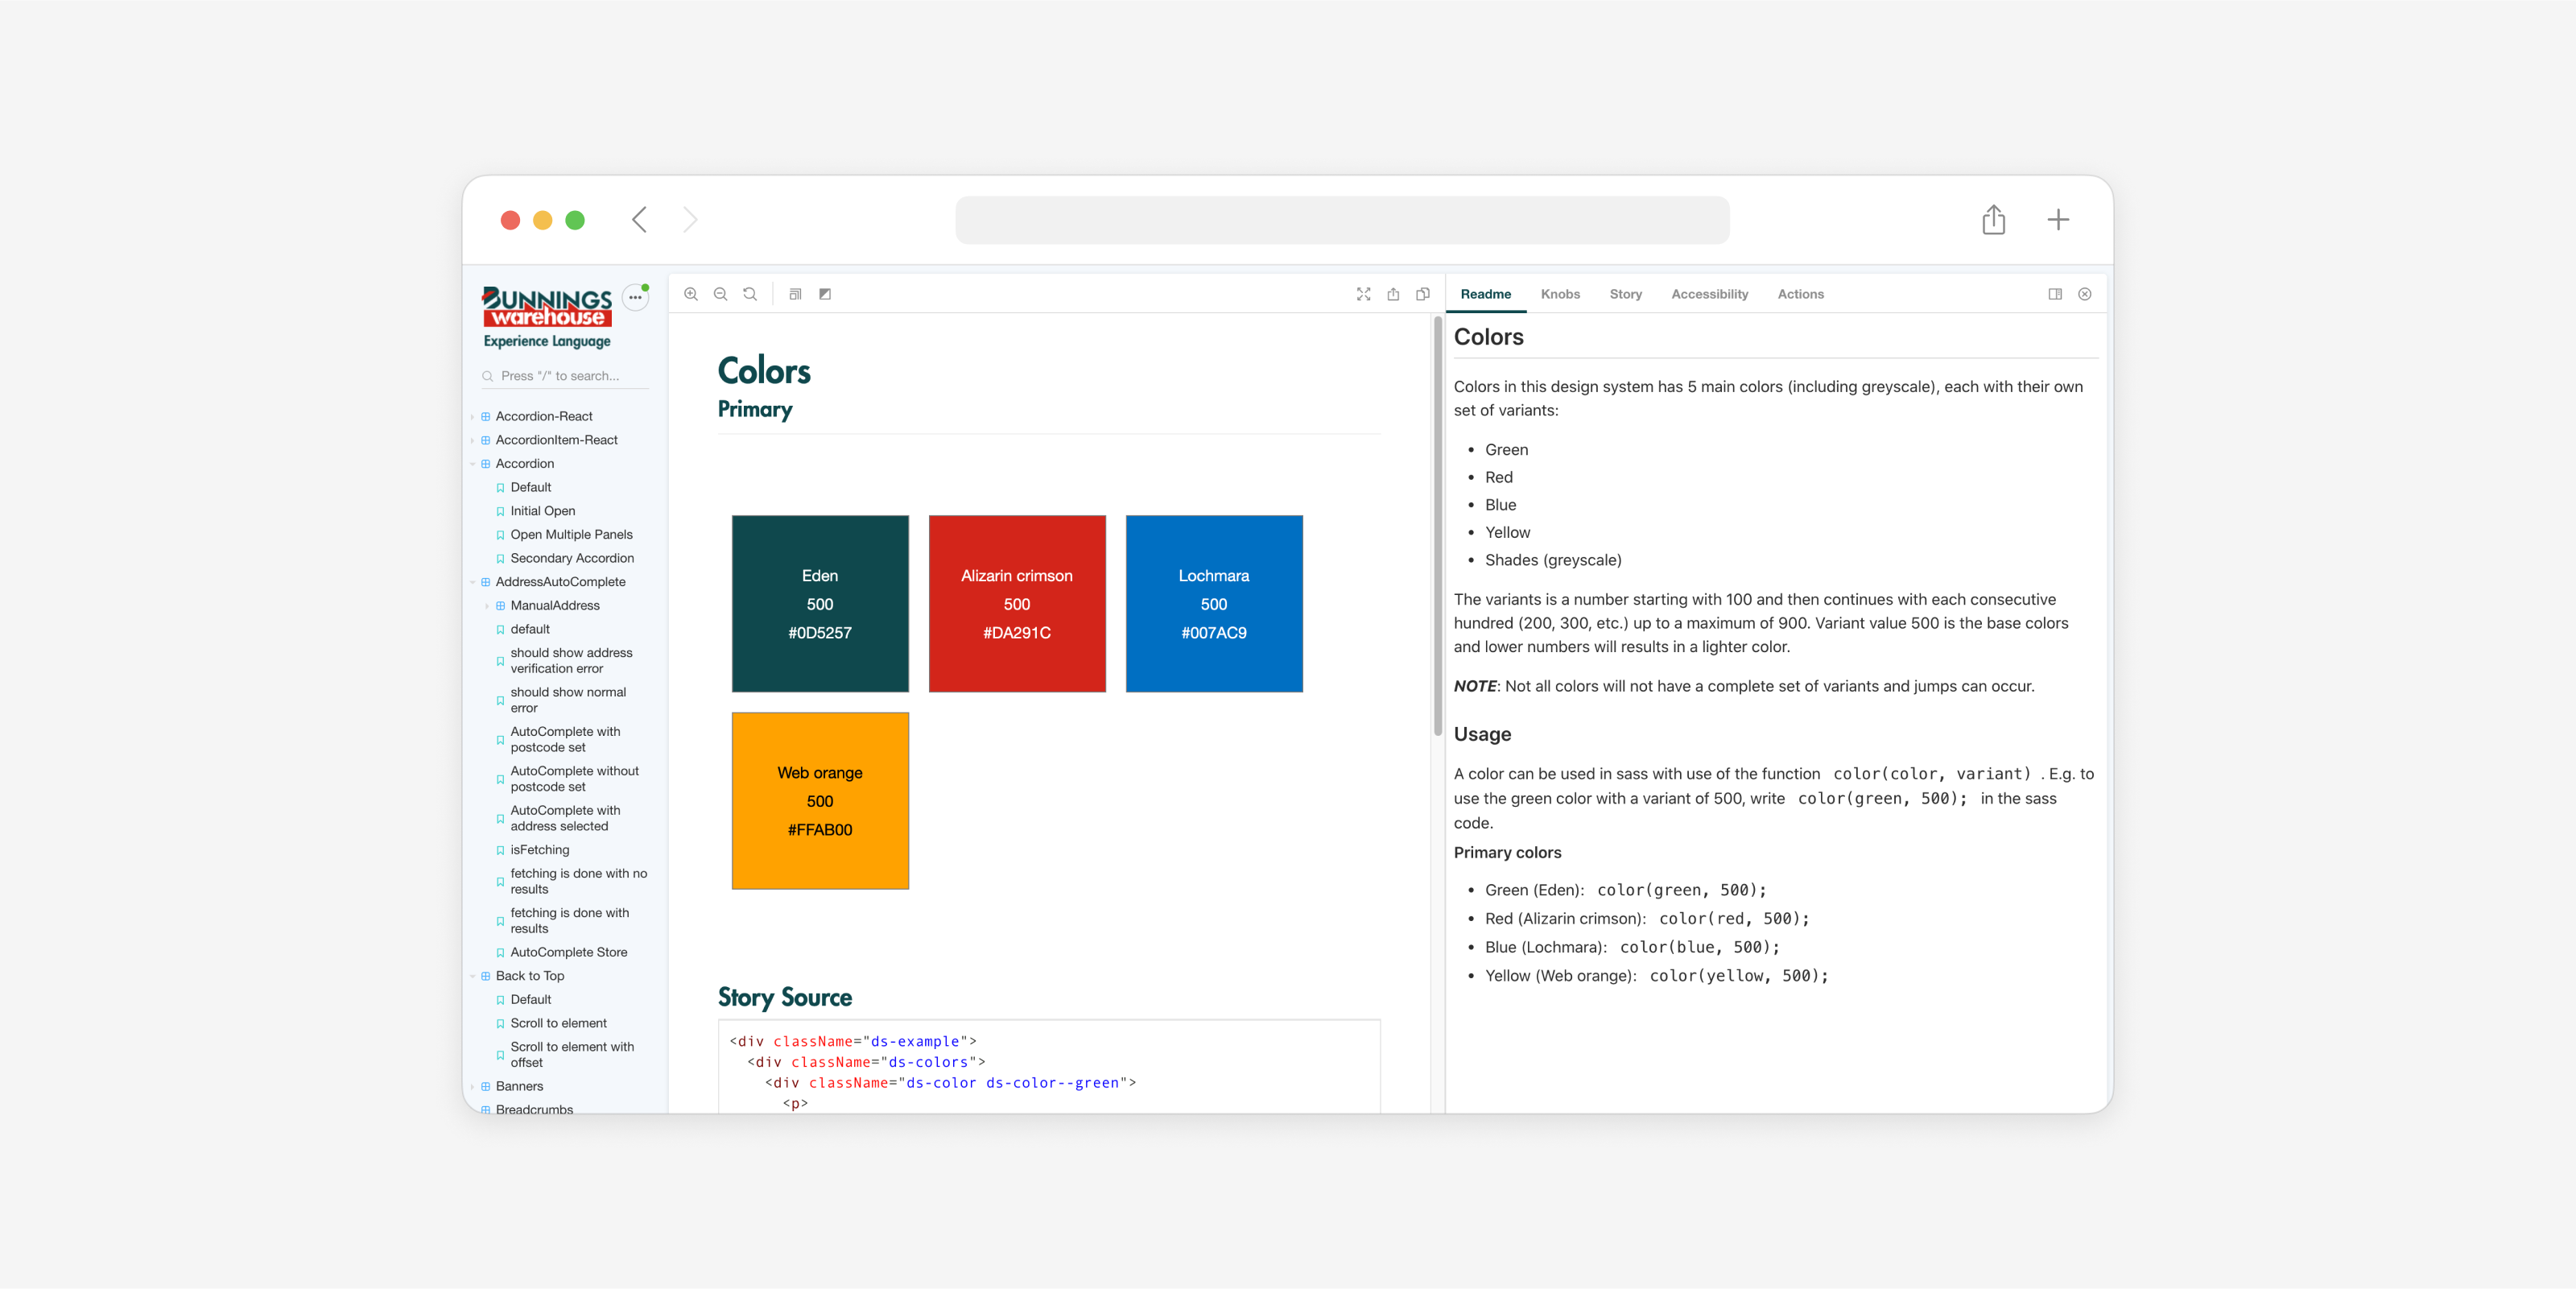Expand the Banners tree node arrow
Viewport: 2576px width, 1289px height.
pos(472,1086)
